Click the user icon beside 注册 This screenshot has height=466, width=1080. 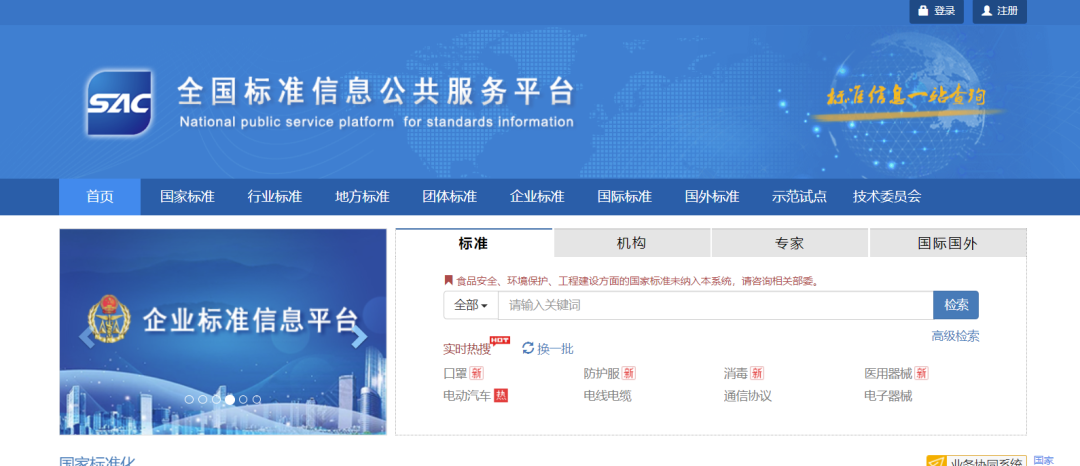tap(986, 11)
